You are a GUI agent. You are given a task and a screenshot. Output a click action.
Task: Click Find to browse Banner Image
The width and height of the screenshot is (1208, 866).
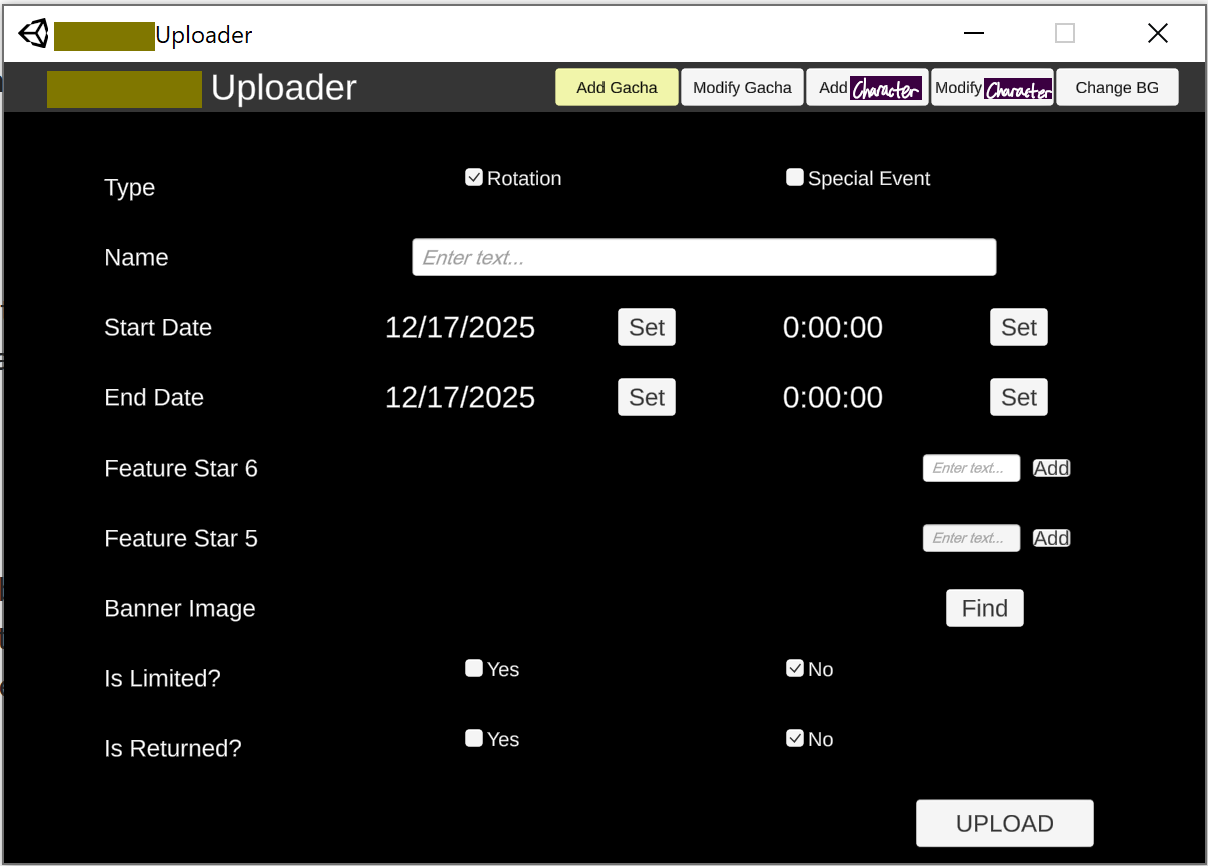[x=984, y=608]
